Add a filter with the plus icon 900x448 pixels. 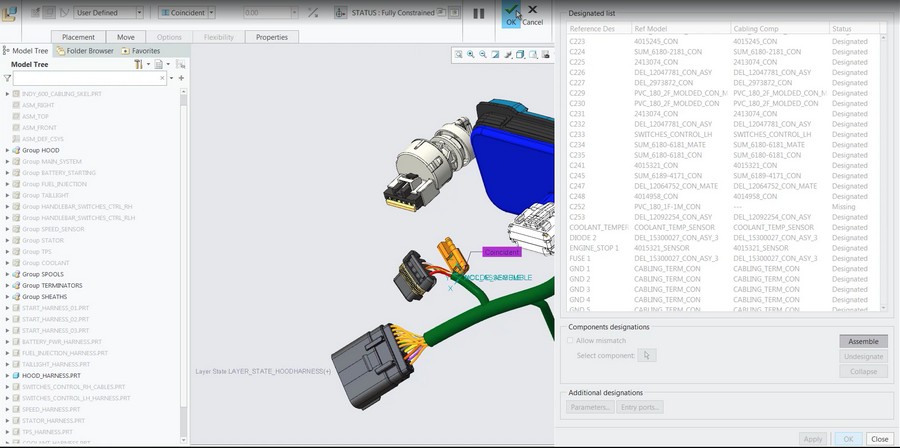click(181, 78)
